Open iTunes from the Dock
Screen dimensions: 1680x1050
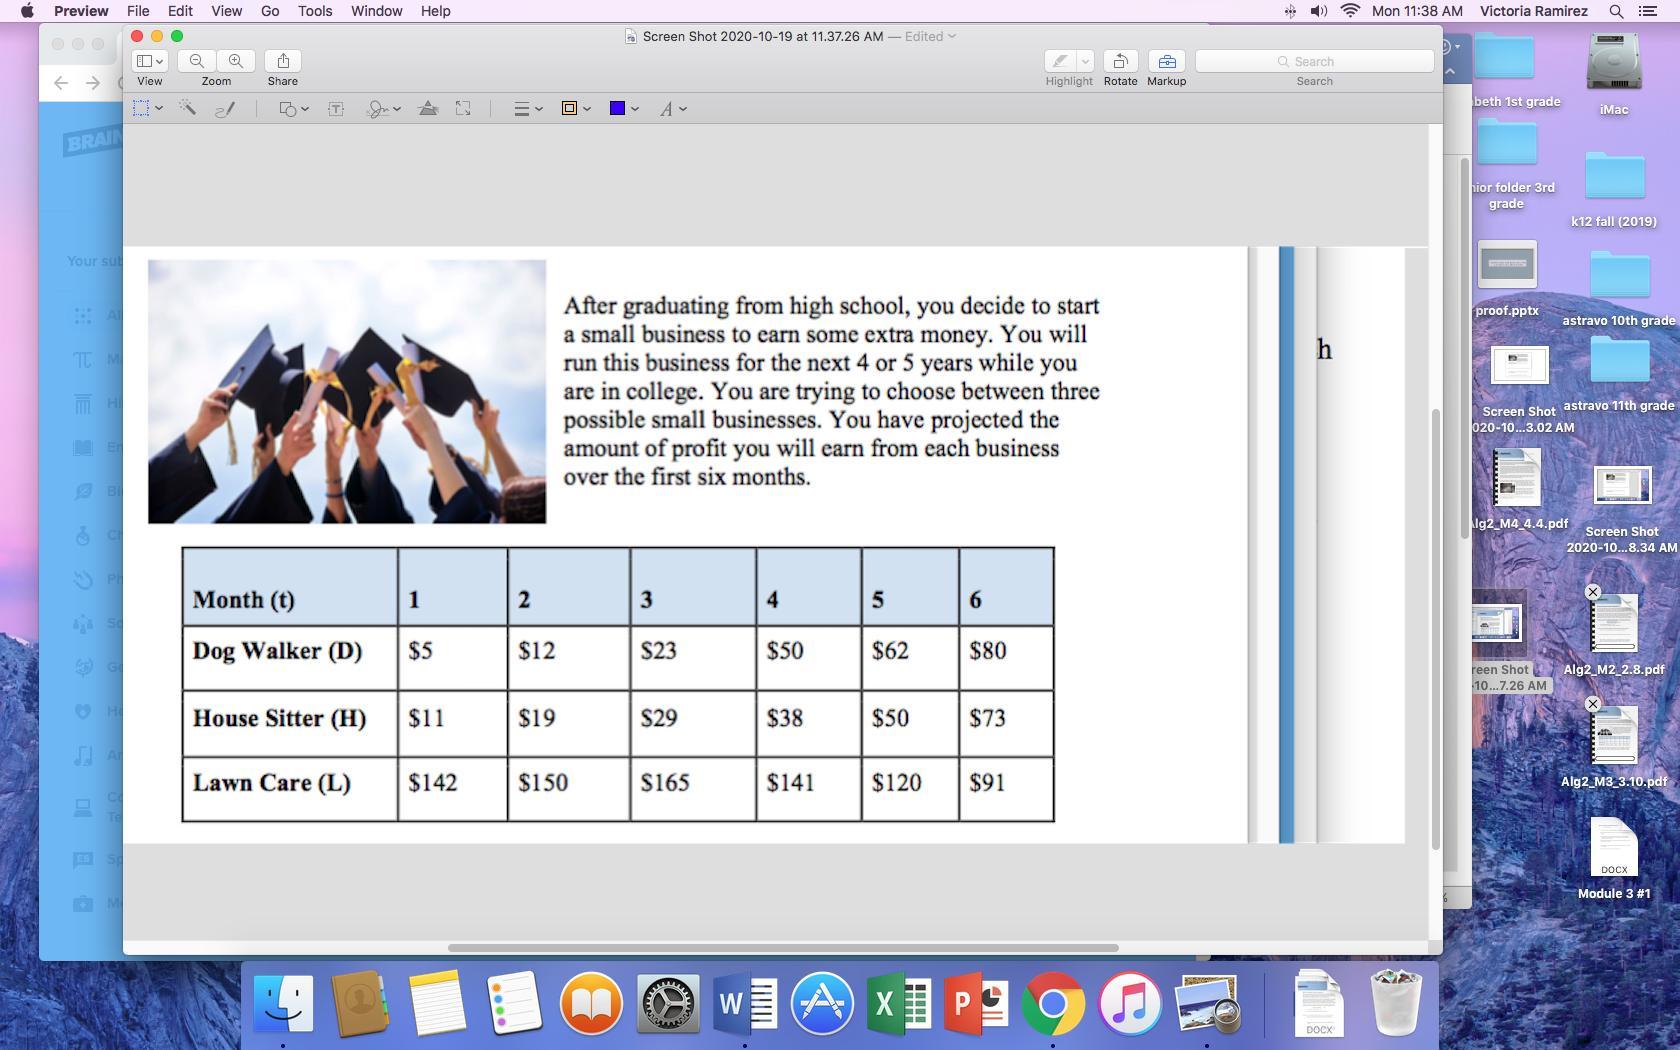click(x=1130, y=1003)
